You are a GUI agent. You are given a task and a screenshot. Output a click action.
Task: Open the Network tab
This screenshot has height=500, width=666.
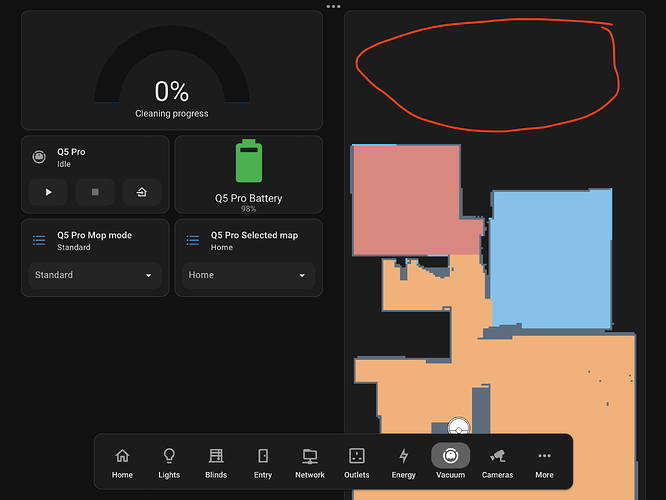click(310, 462)
